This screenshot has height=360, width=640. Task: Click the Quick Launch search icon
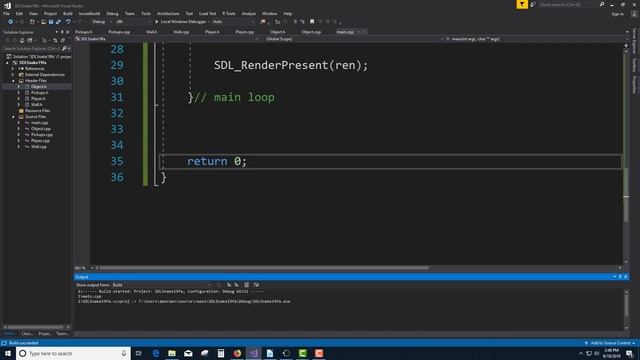pos(602,4)
